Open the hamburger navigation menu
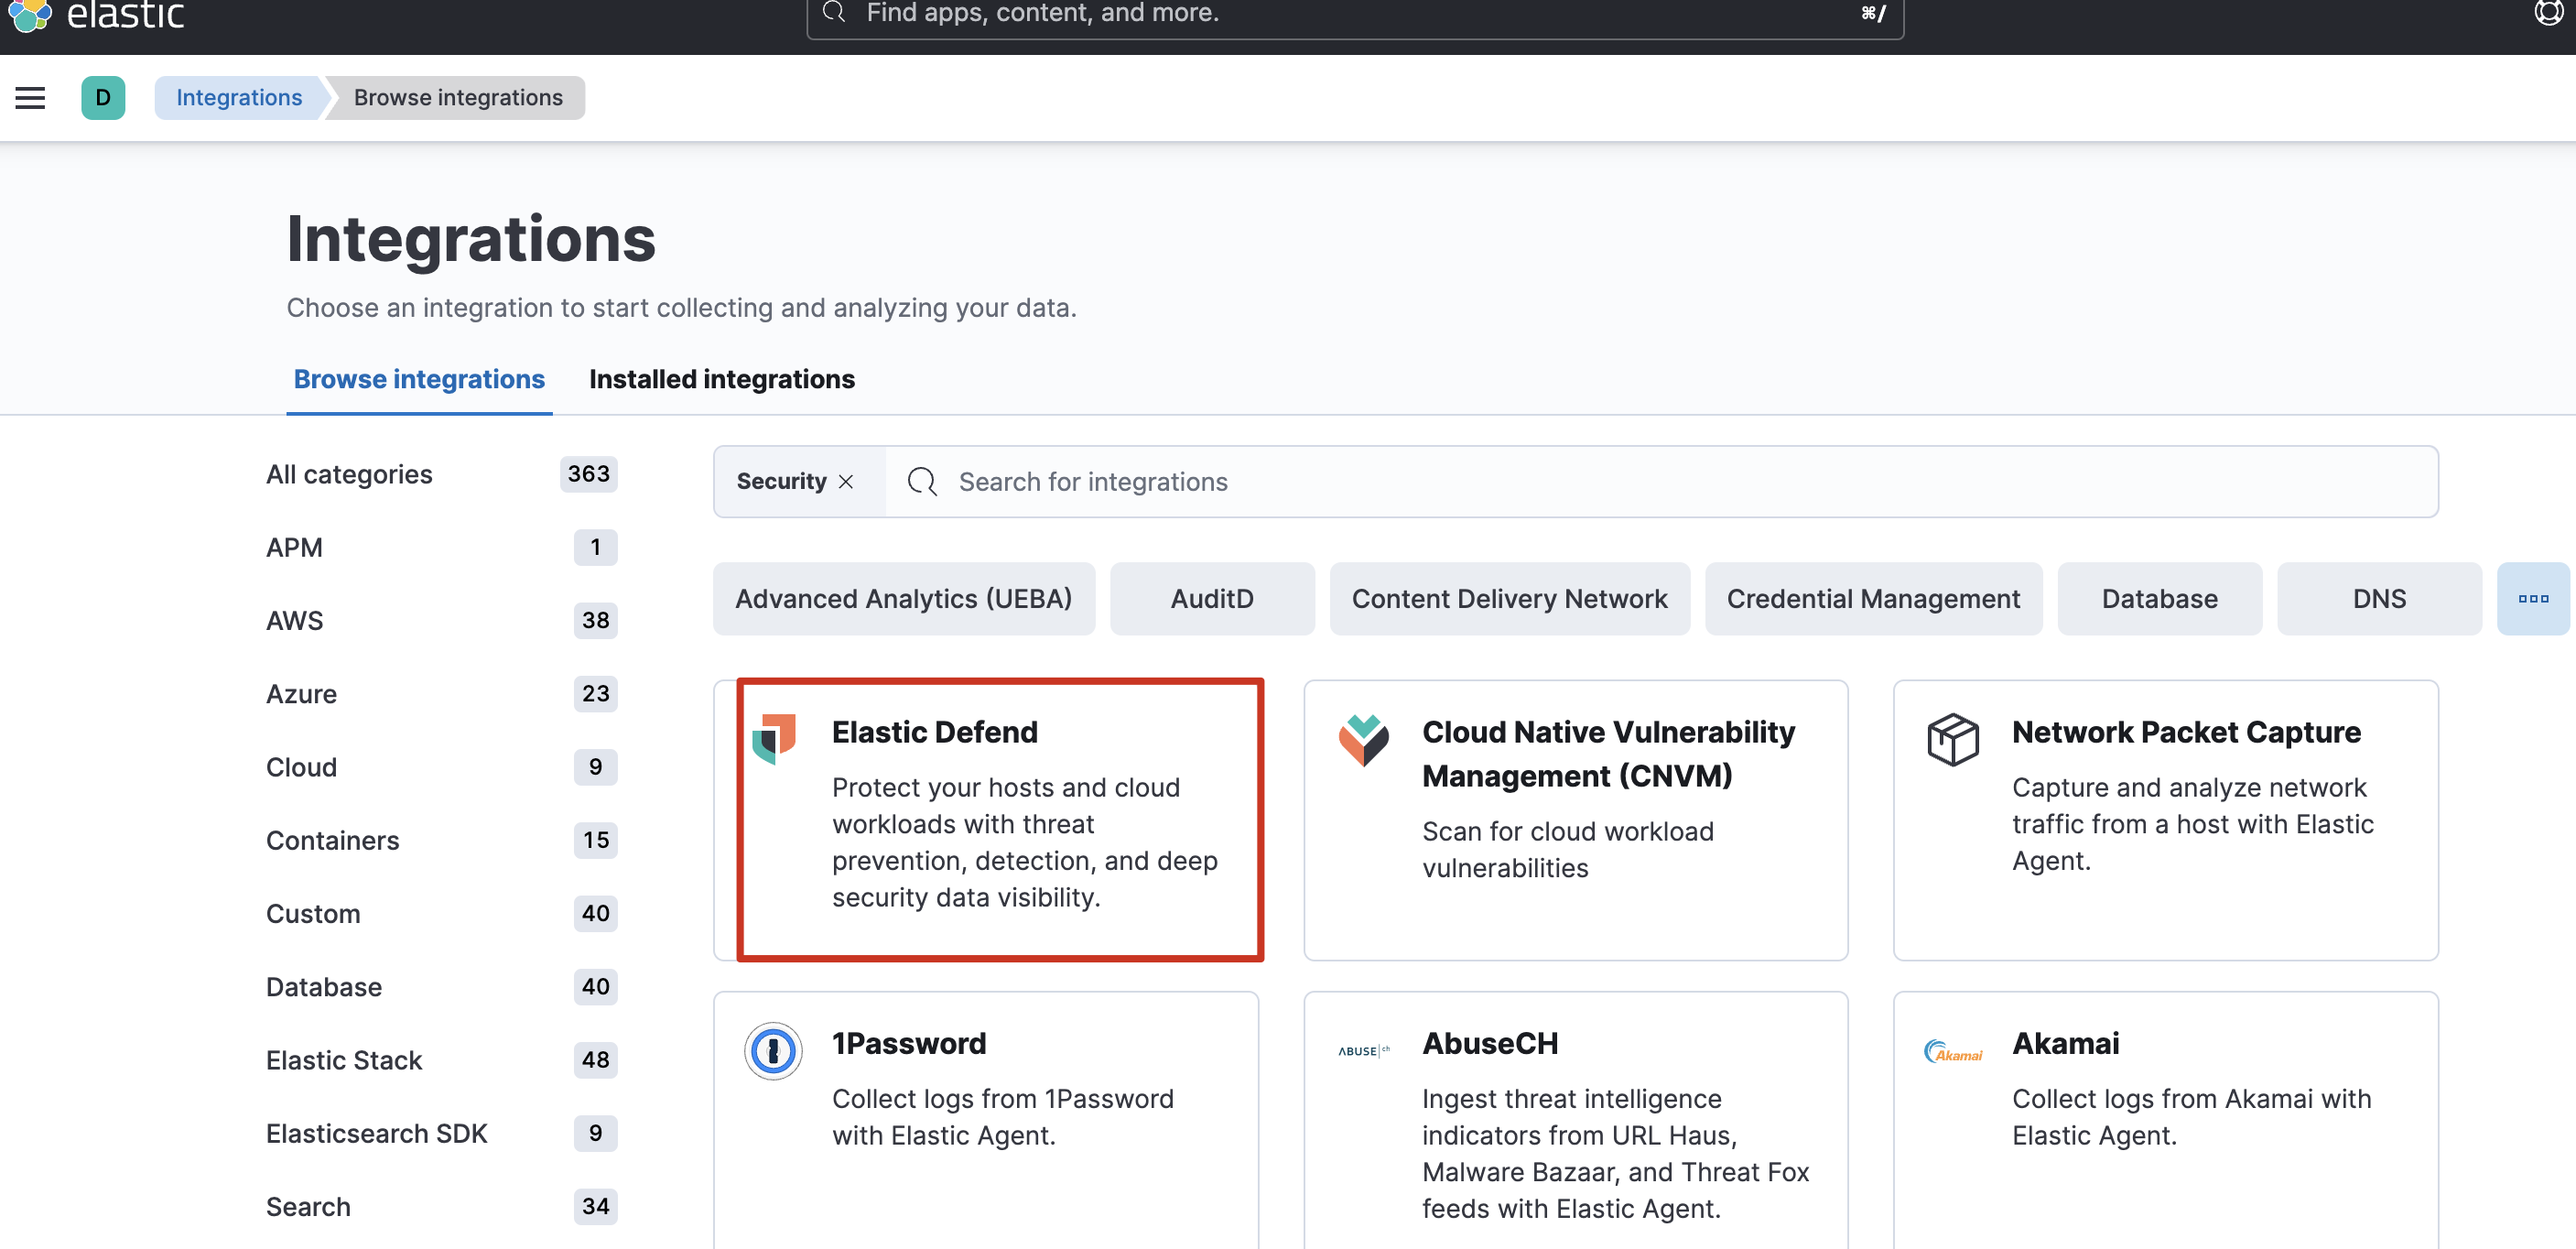 point(30,98)
